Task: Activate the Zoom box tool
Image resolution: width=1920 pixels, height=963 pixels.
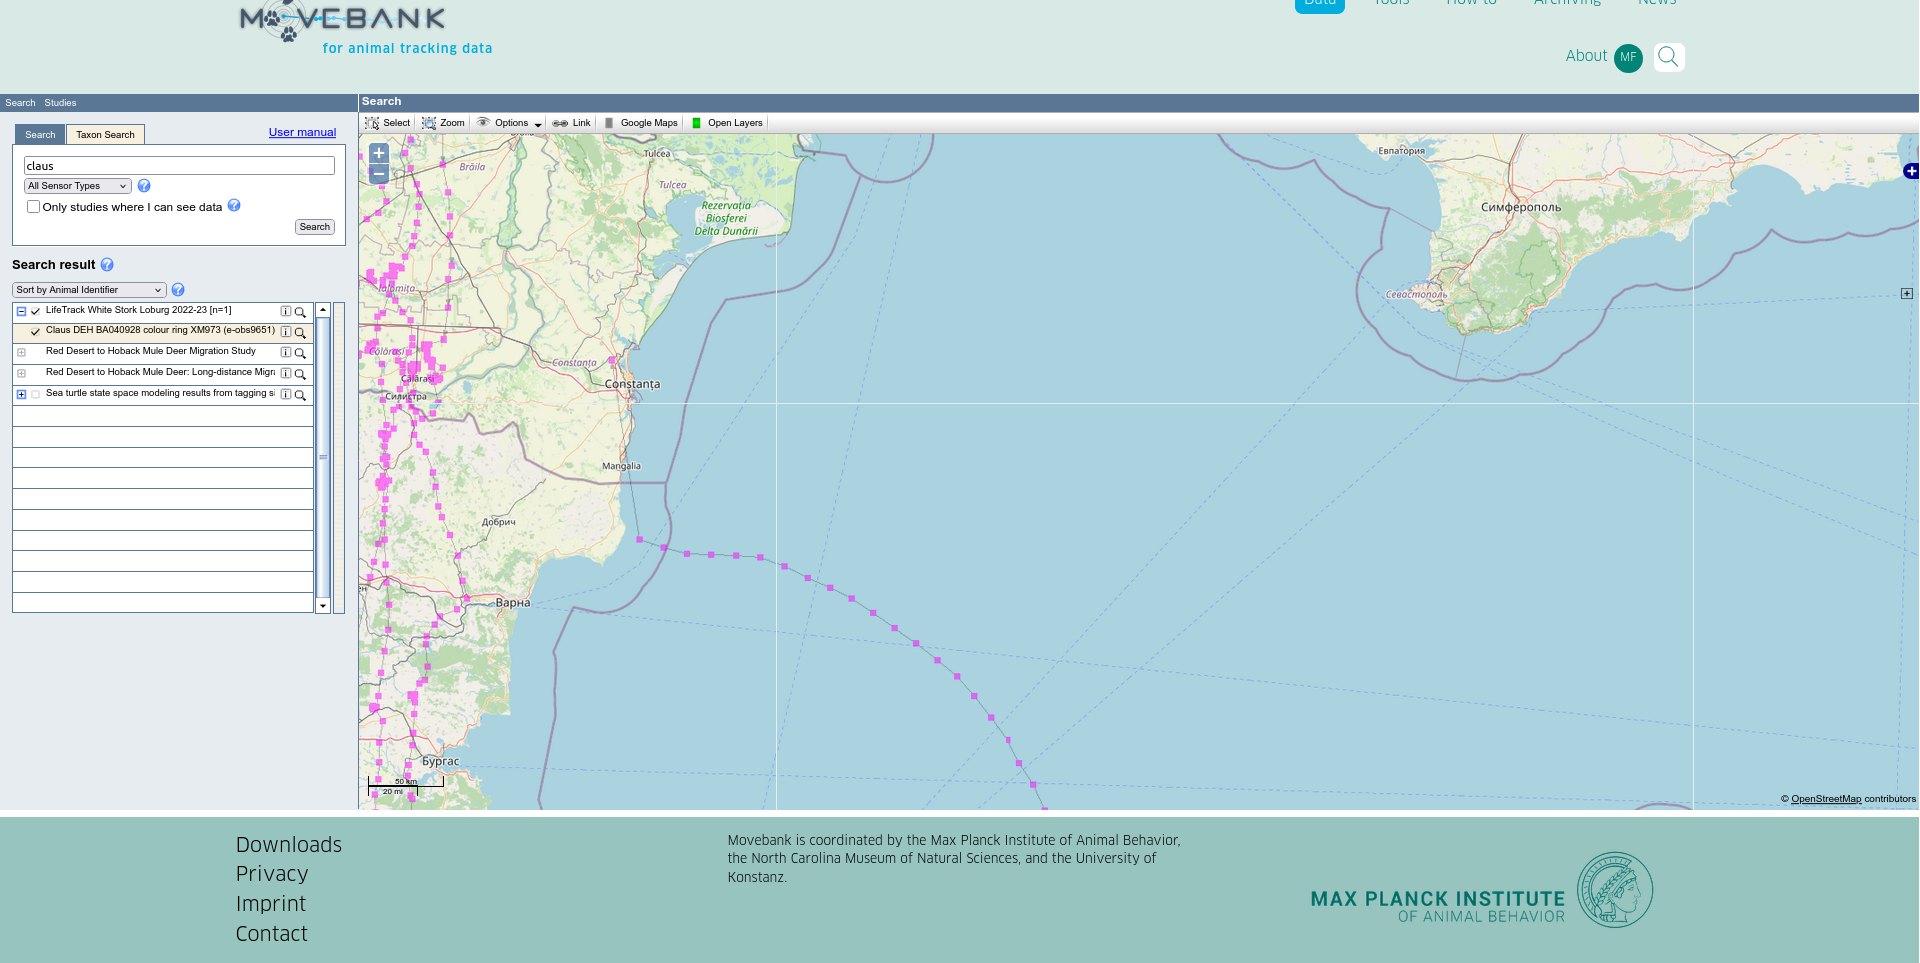Action: (443, 123)
